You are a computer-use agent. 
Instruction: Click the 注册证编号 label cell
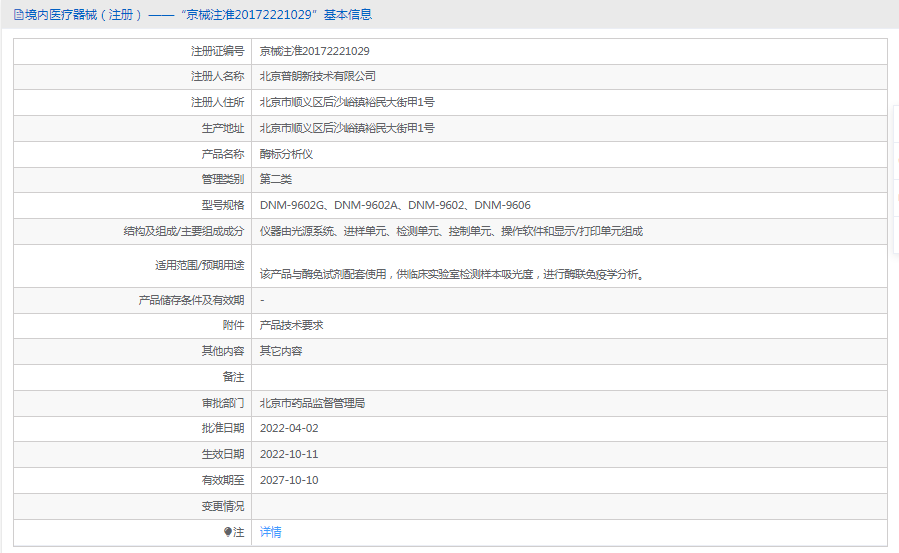(x=132, y=51)
